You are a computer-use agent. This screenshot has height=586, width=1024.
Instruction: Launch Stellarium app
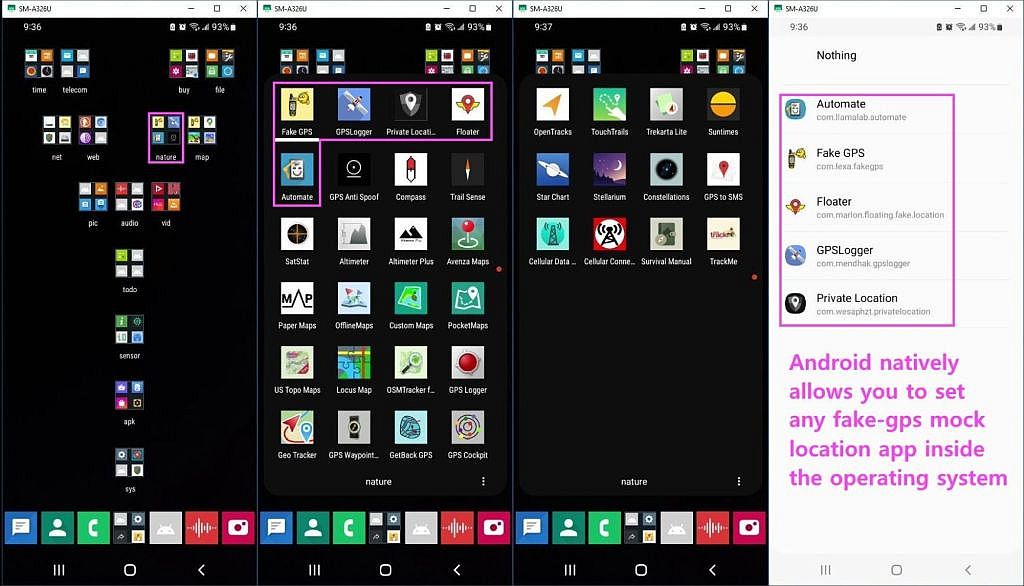point(609,170)
